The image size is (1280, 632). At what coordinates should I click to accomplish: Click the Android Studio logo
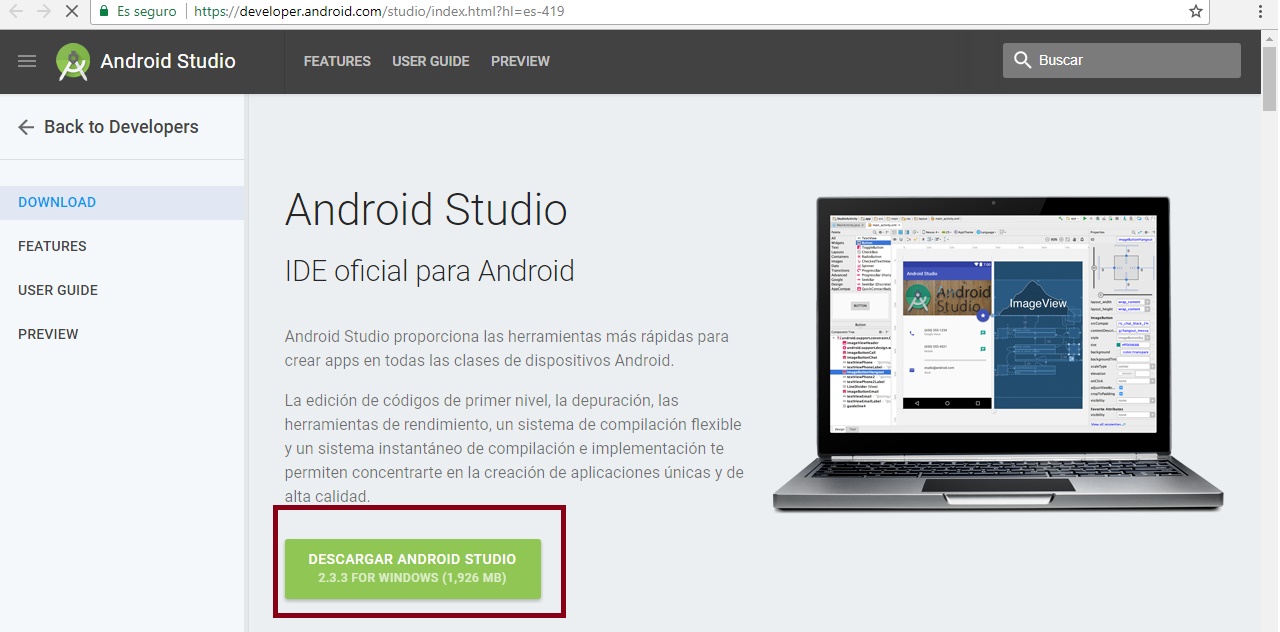[71, 61]
